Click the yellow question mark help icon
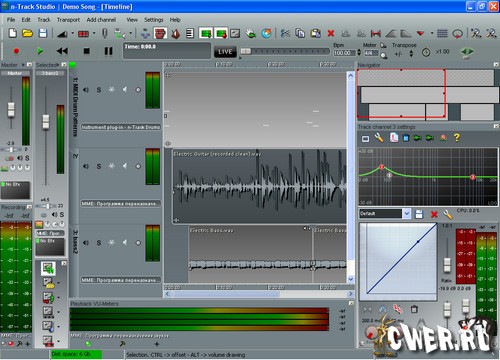The height and width of the screenshot is (360, 500). point(457,138)
